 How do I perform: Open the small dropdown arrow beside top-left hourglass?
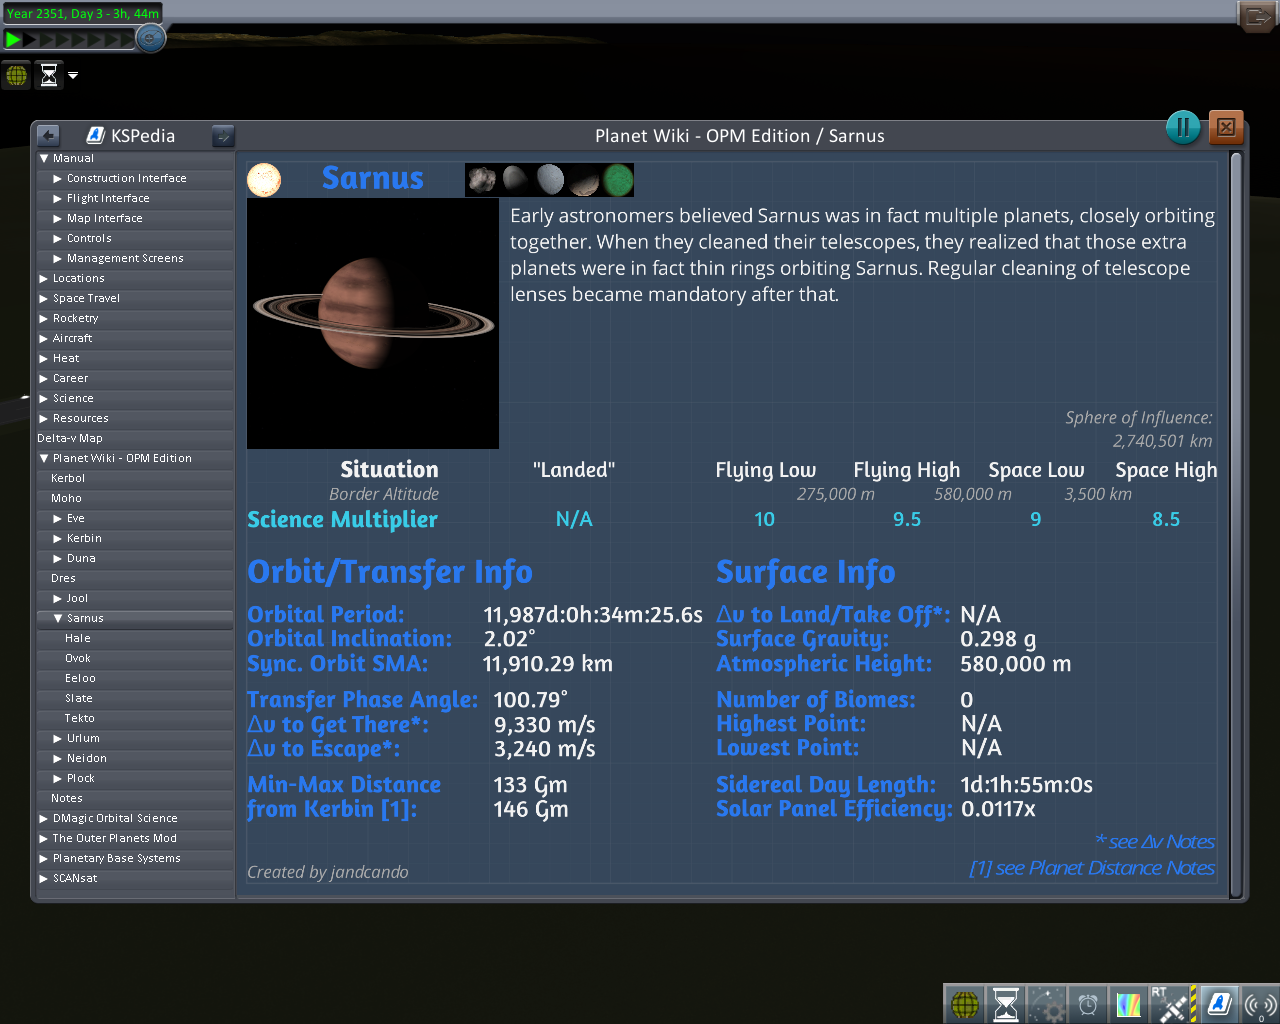click(x=73, y=75)
